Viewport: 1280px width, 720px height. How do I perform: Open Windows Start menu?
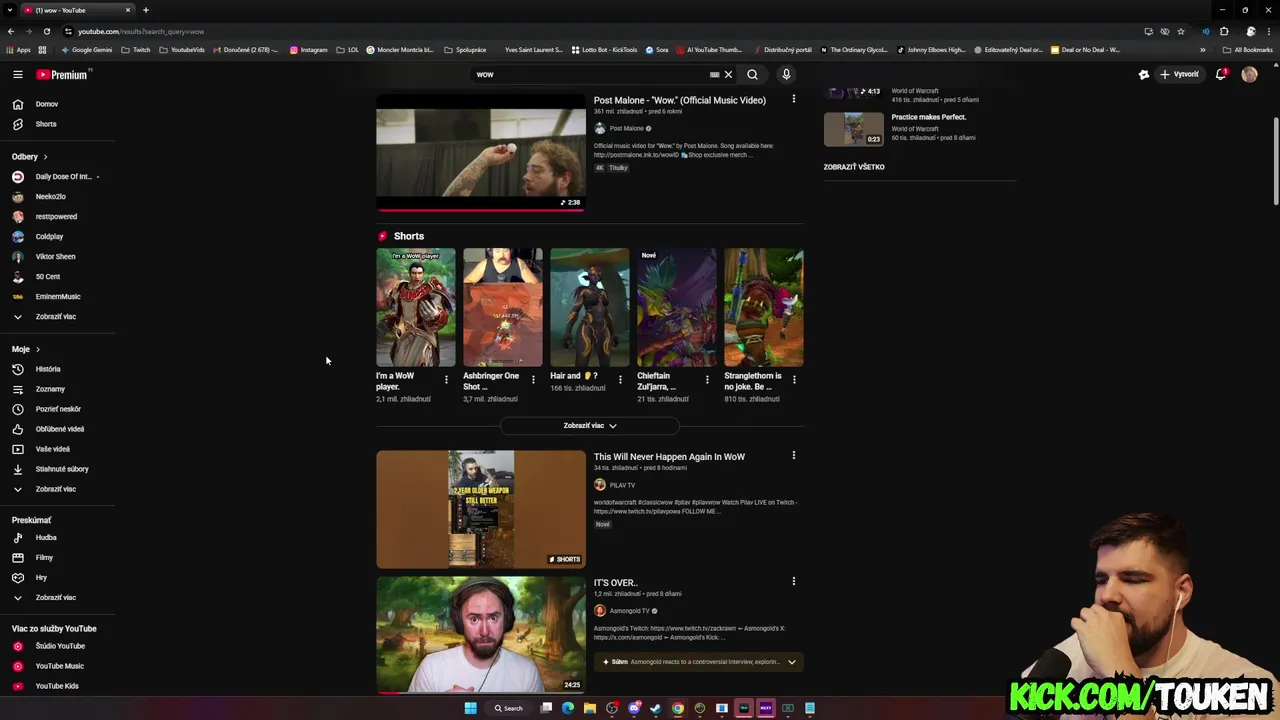[x=470, y=708]
